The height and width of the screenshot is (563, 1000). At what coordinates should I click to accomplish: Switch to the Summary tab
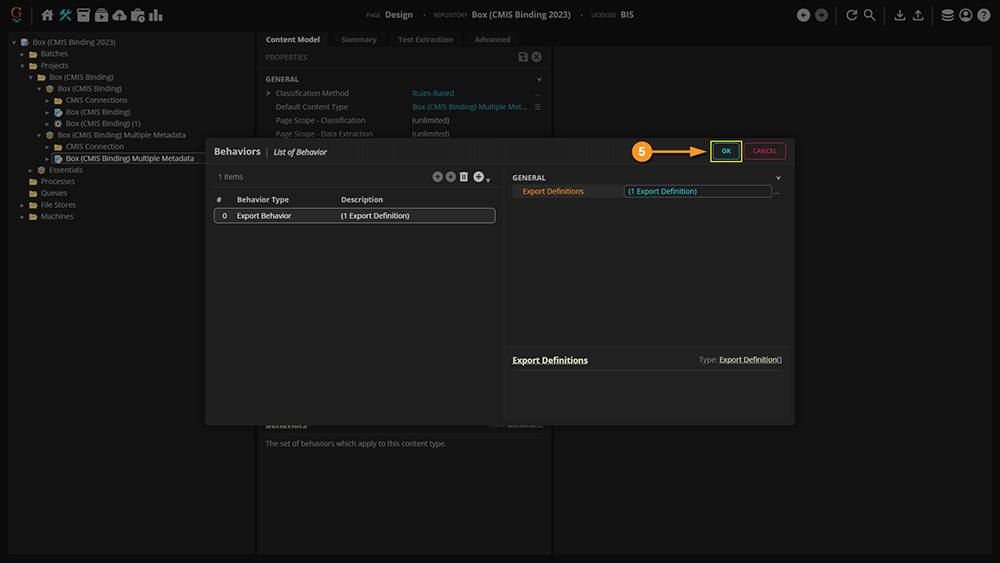[359, 40]
